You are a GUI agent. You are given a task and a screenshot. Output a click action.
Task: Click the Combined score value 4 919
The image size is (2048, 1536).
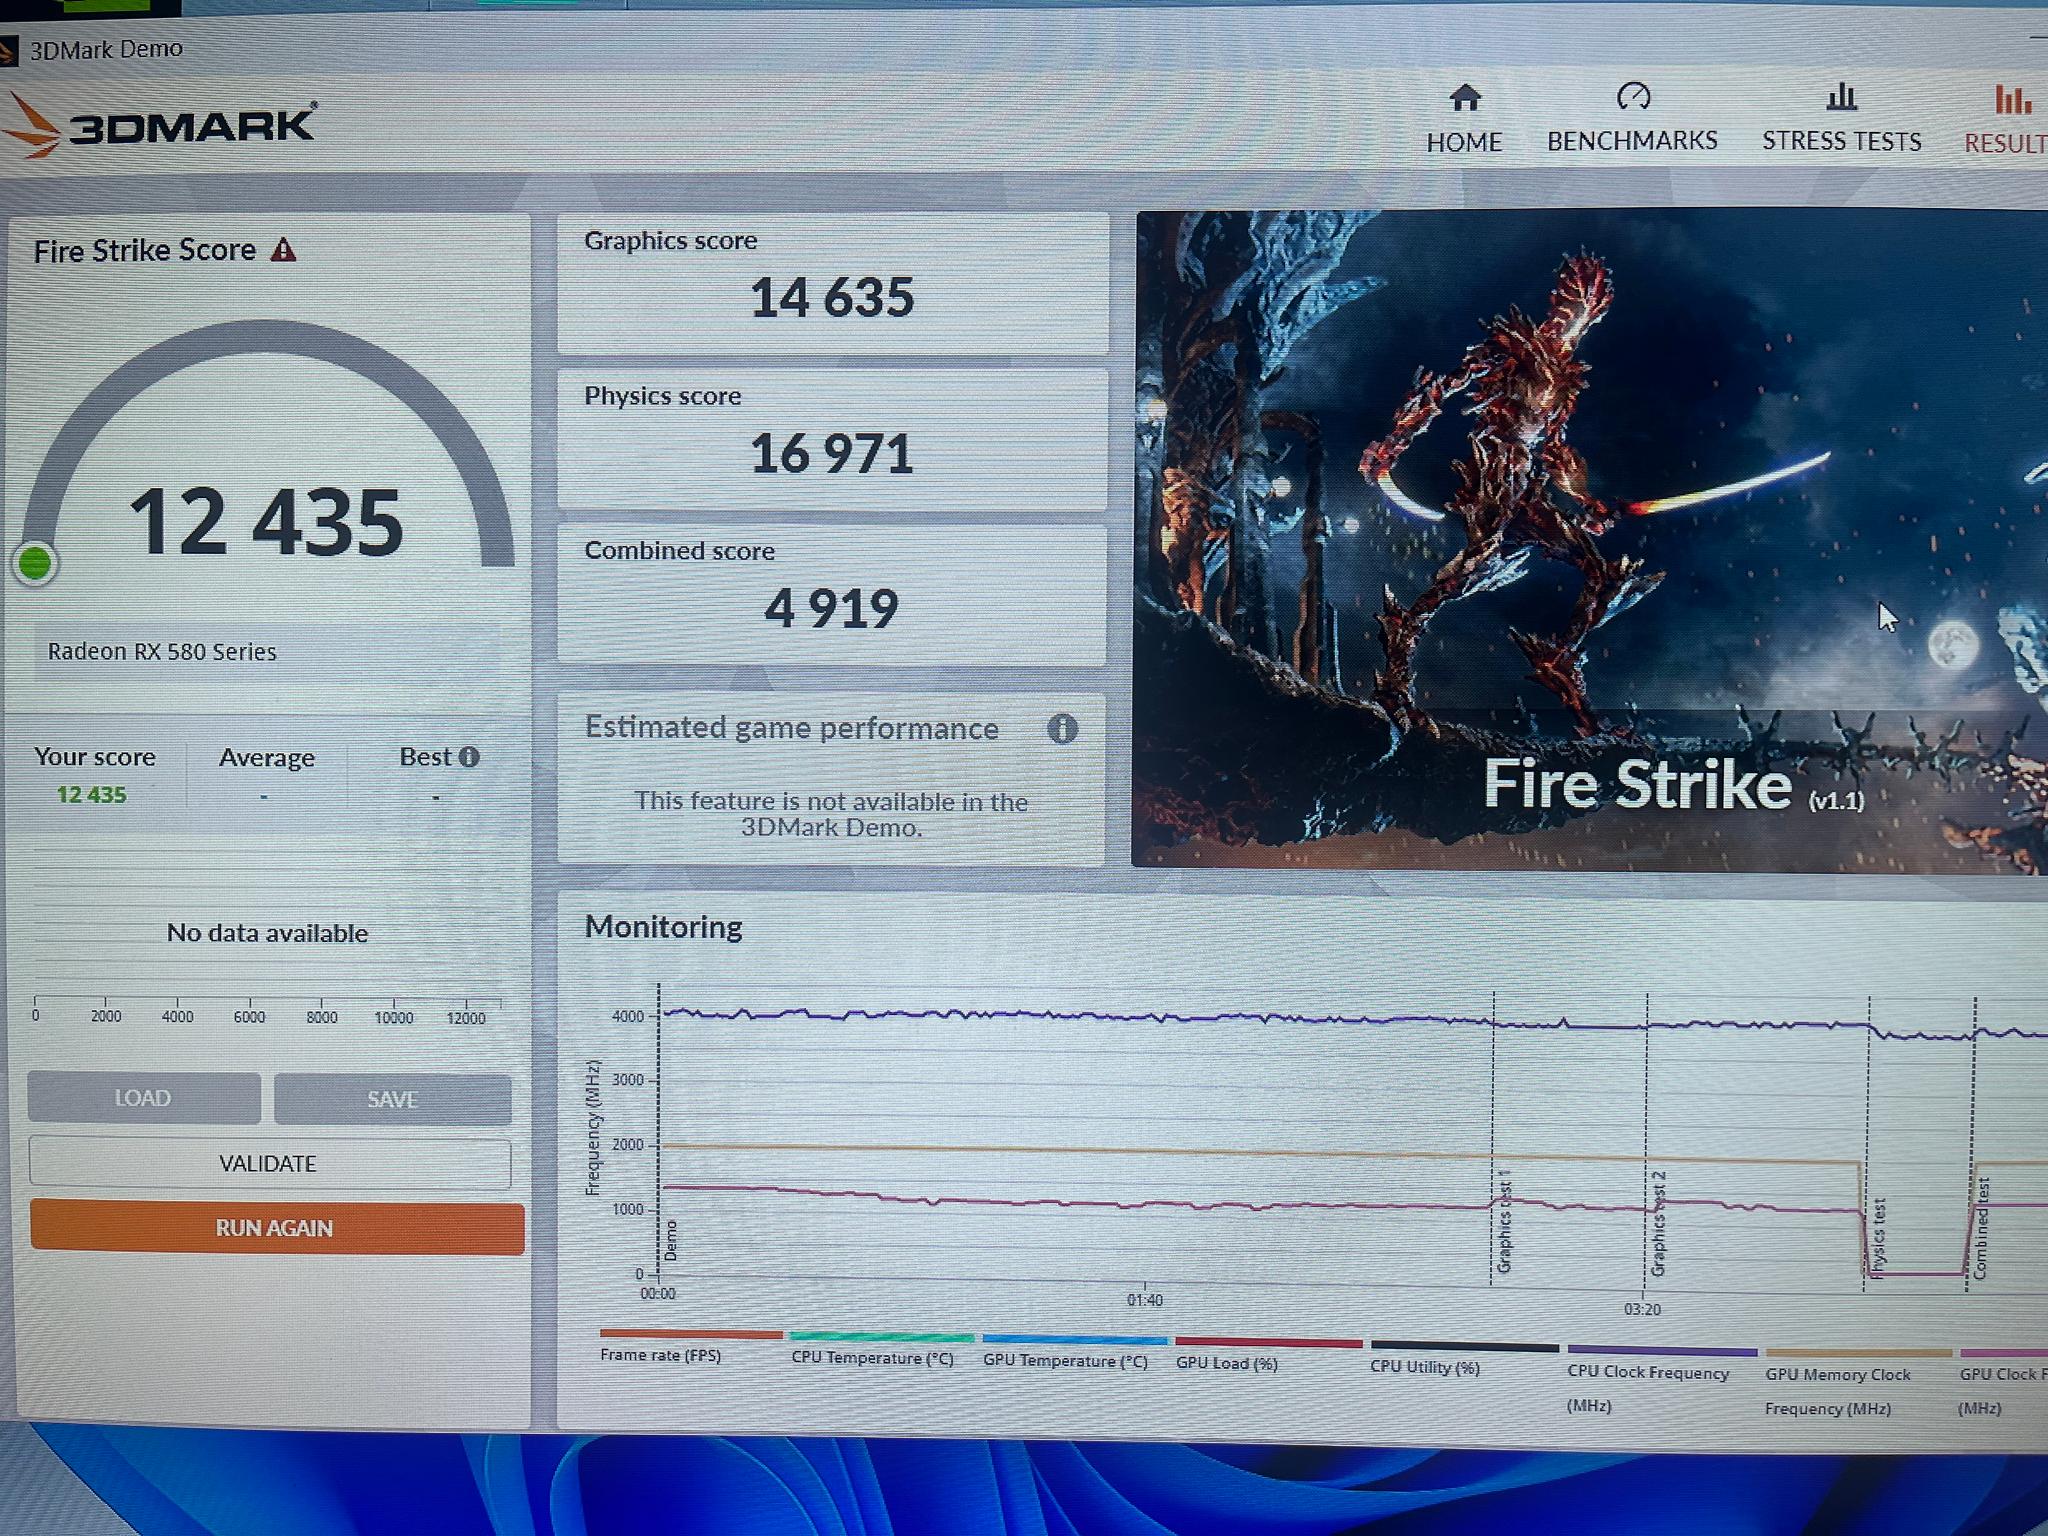pos(832,609)
